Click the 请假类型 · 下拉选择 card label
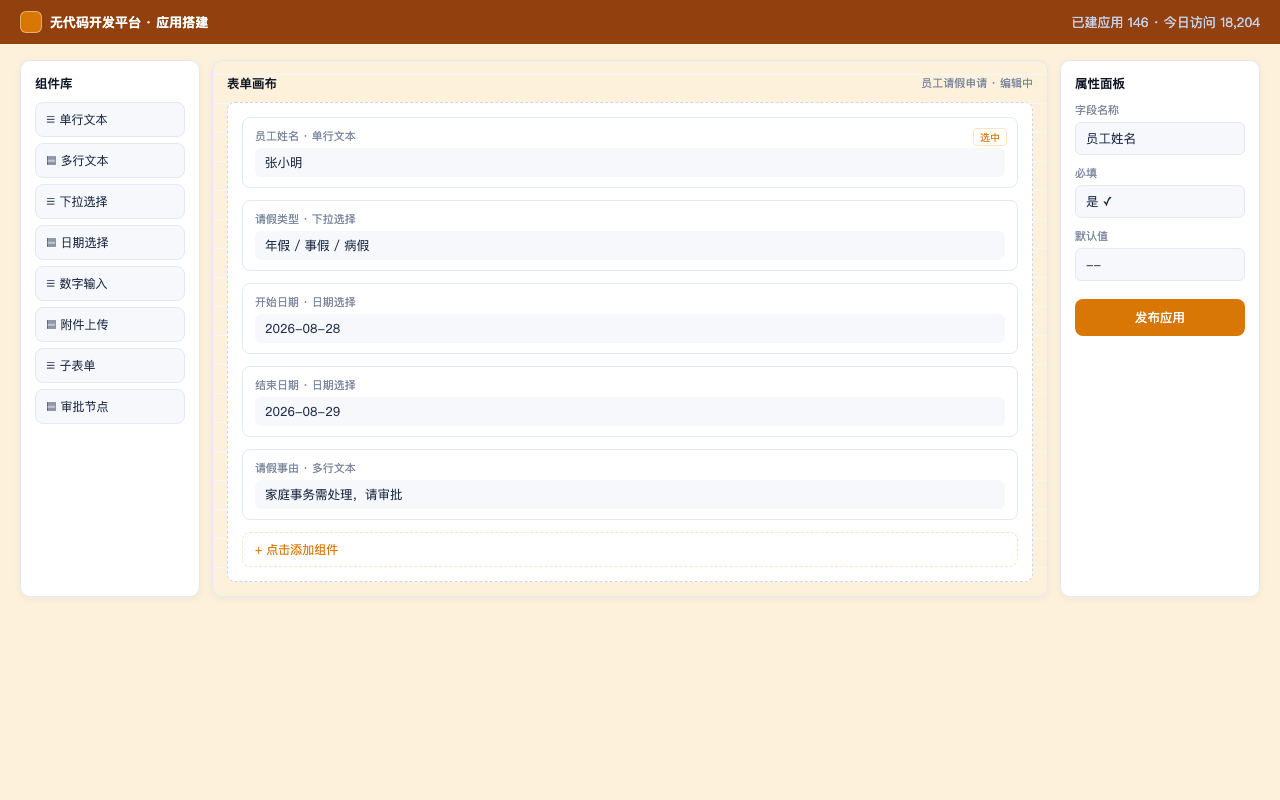This screenshot has width=1280, height=800. [x=305, y=219]
